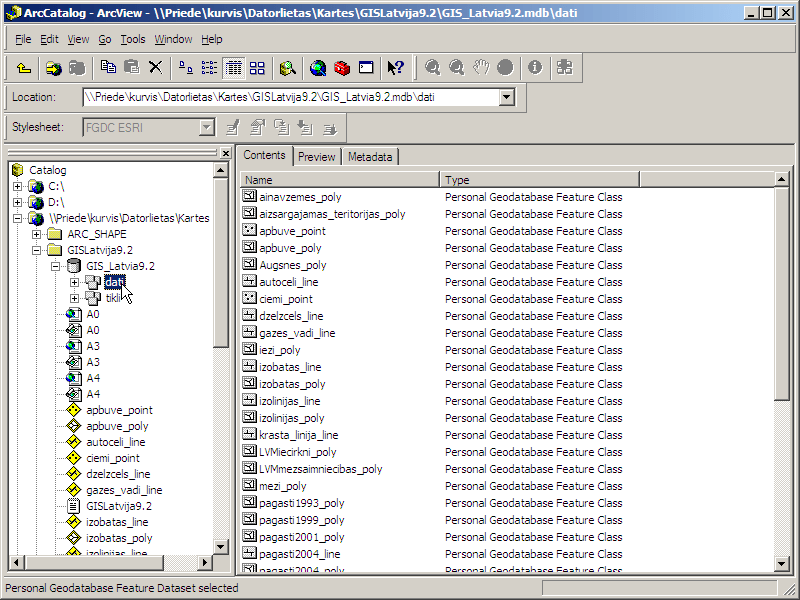Sort by the Name column header
This screenshot has height=600, width=800.
pyautogui.click(x=340, y=180)
